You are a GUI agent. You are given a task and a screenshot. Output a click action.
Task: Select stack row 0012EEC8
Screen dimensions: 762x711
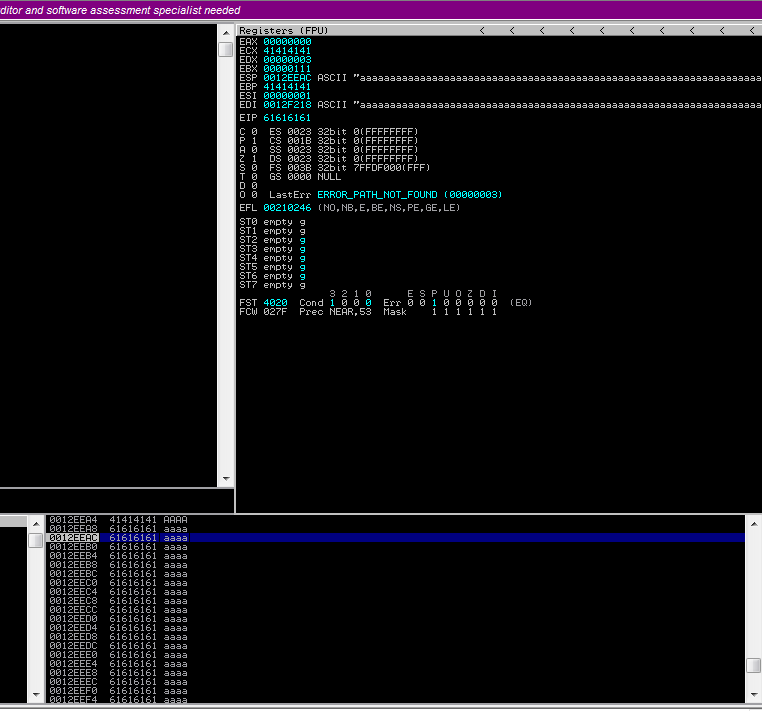coord(396,601)
